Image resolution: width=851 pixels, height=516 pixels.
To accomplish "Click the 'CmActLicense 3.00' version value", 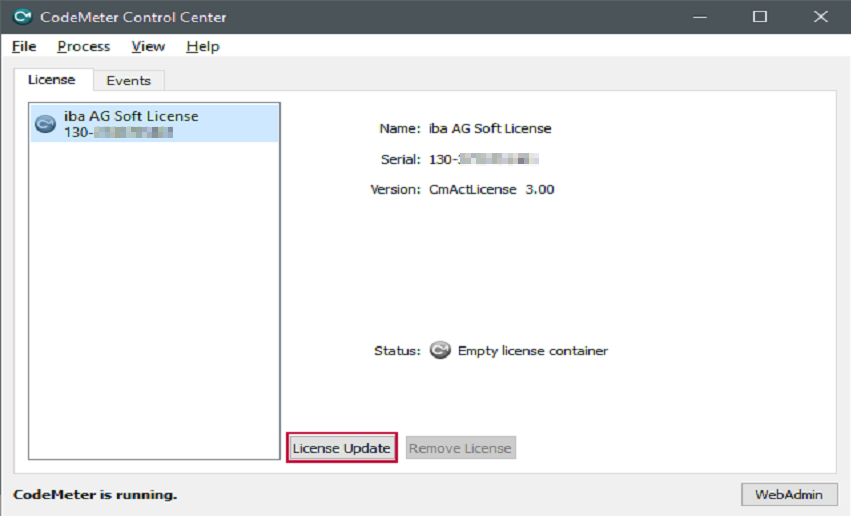I will click(x=492, y=189).
